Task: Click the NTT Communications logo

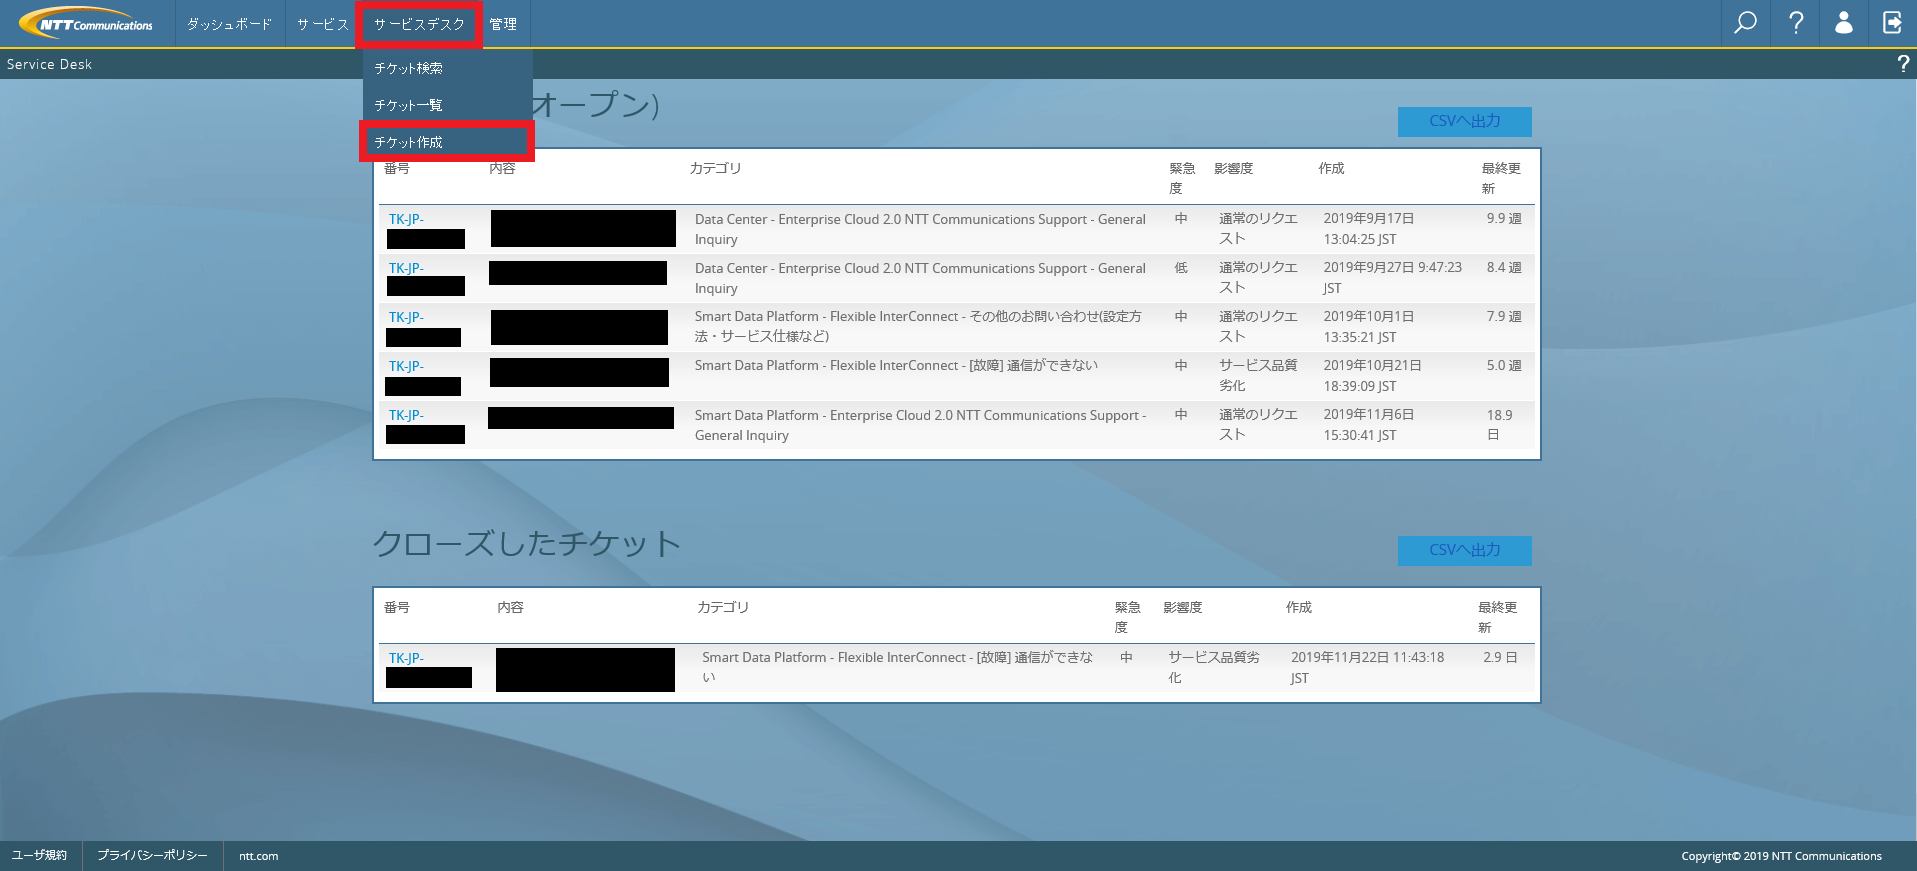Action: 86,23
